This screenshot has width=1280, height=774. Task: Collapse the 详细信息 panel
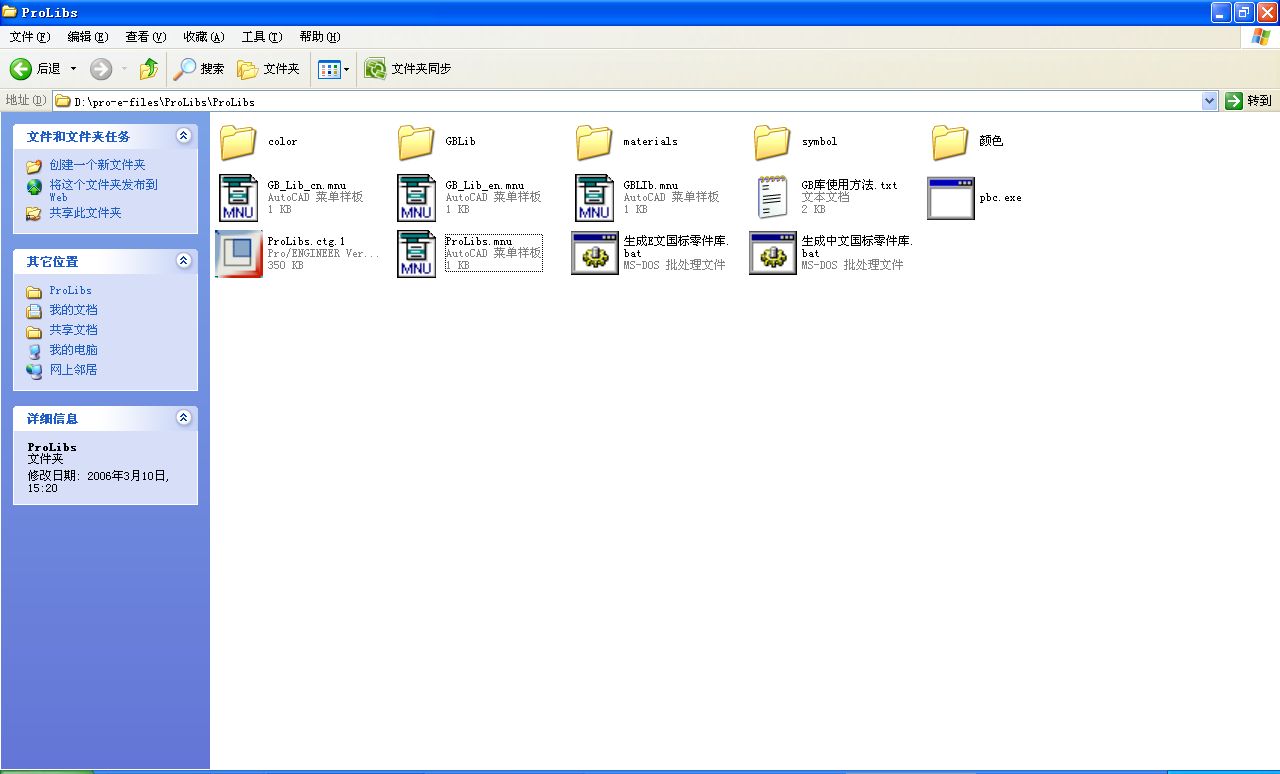click(x=183, y=418)
